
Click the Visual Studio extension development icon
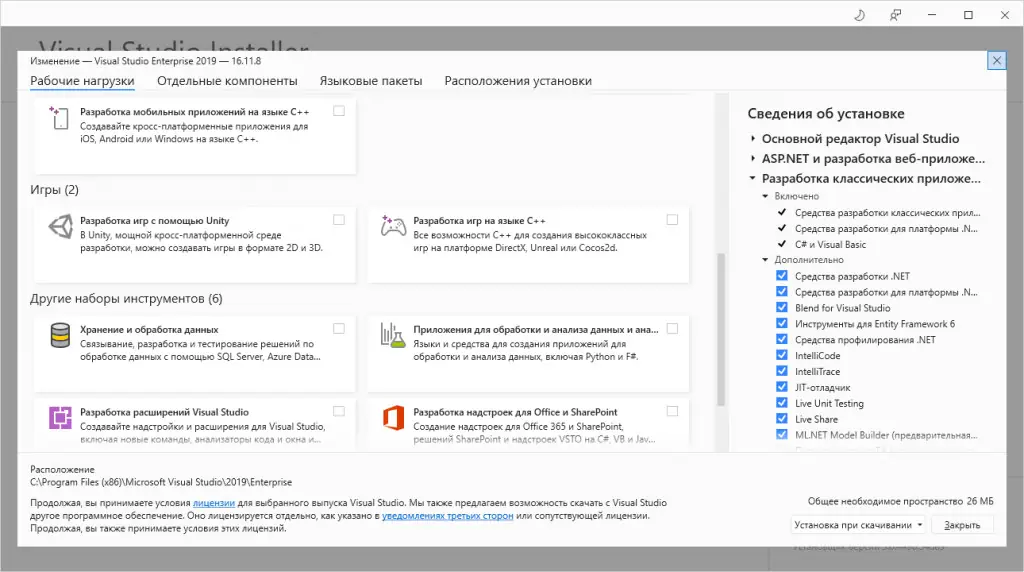click(60, 418)
